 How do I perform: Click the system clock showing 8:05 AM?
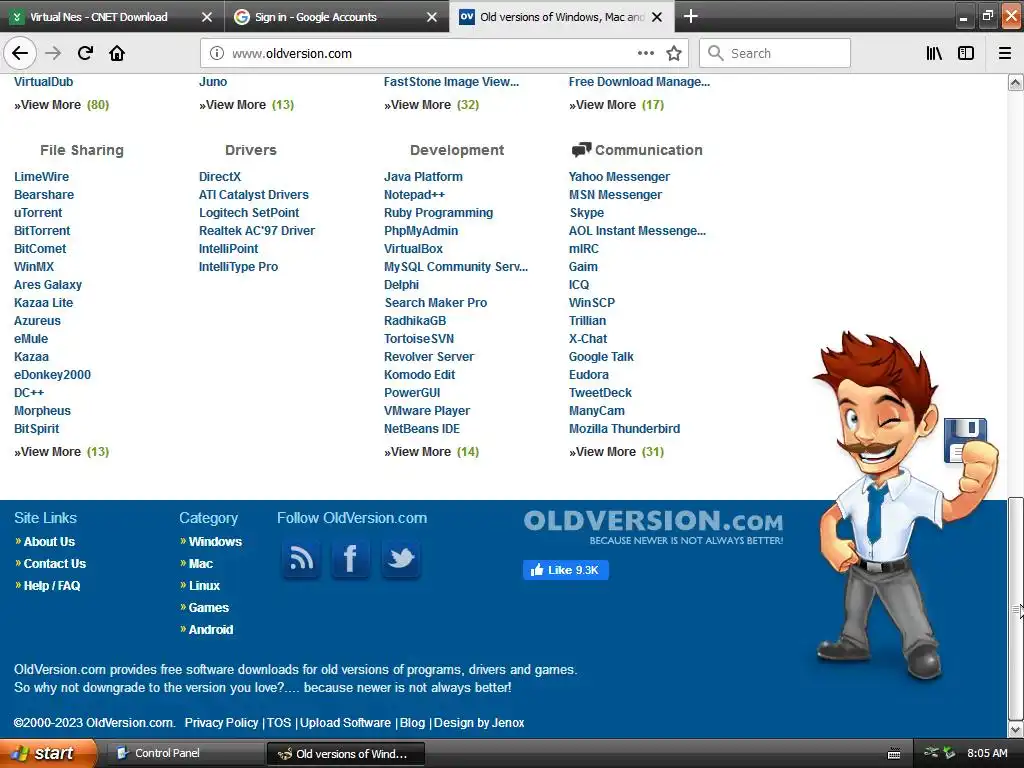pos(987,753)
